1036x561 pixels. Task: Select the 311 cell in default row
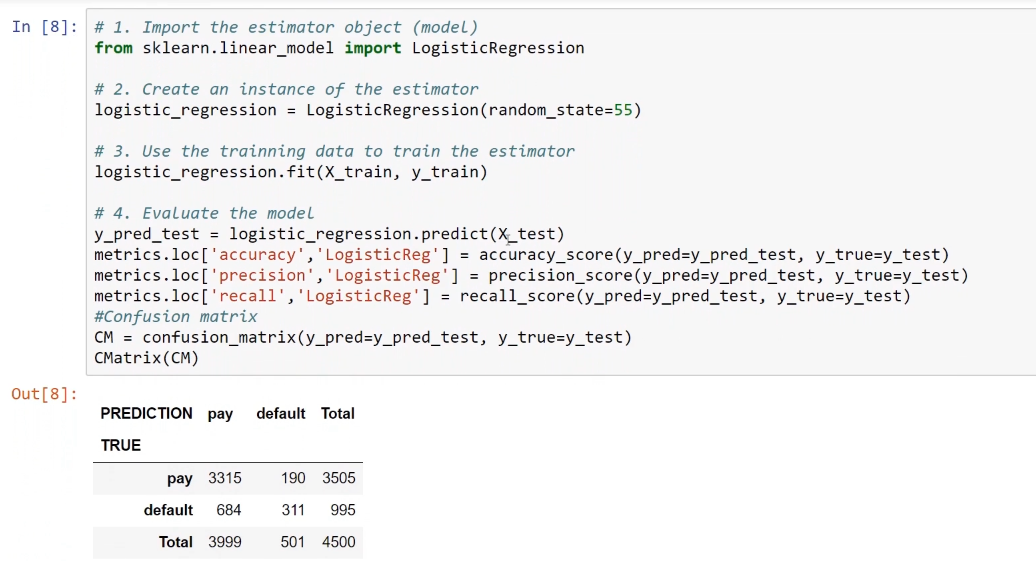[x=293, y=510]
